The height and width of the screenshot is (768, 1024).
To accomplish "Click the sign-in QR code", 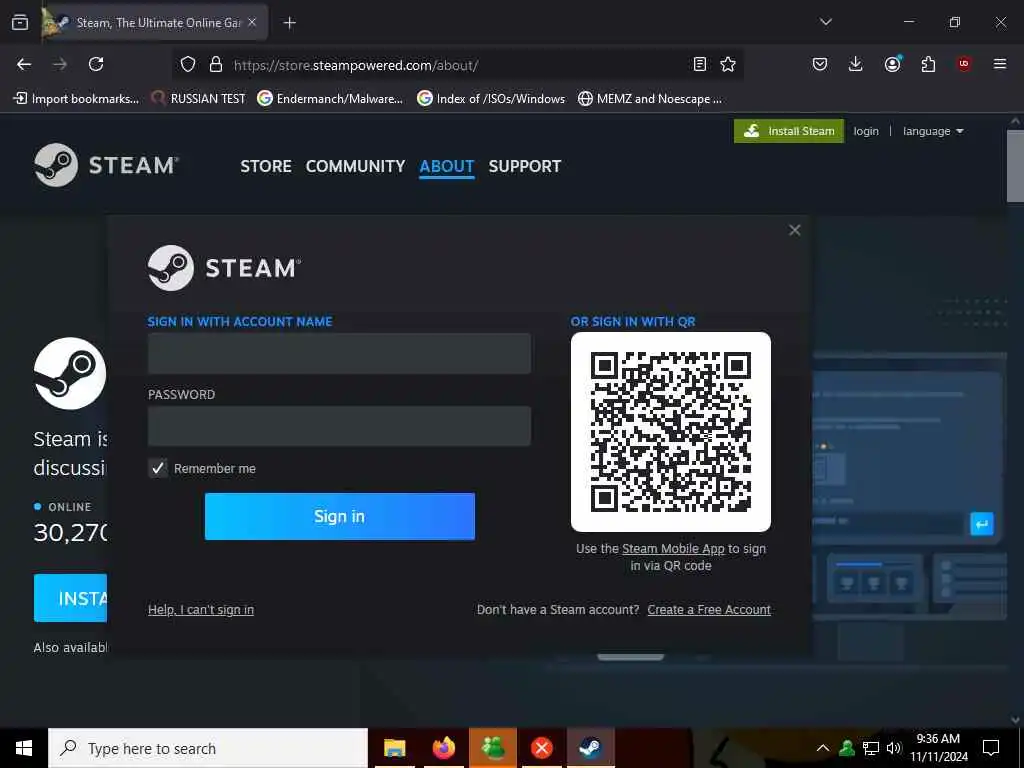I will [x=671, y=432].
